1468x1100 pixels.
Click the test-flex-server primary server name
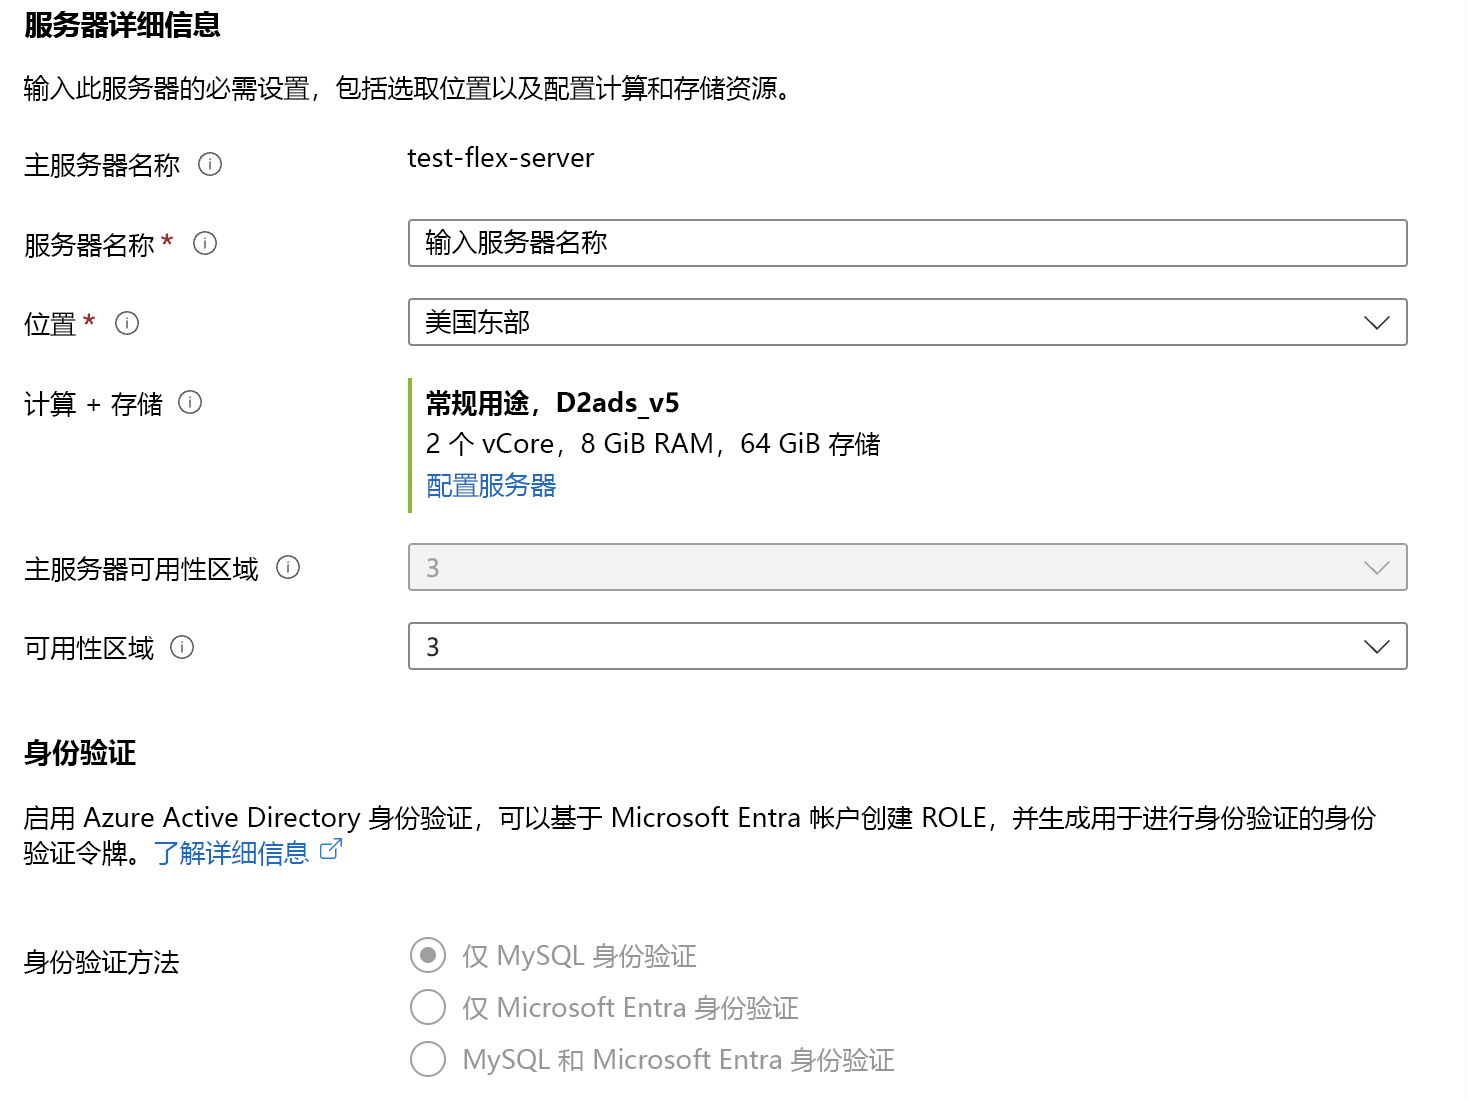(500, 158)
